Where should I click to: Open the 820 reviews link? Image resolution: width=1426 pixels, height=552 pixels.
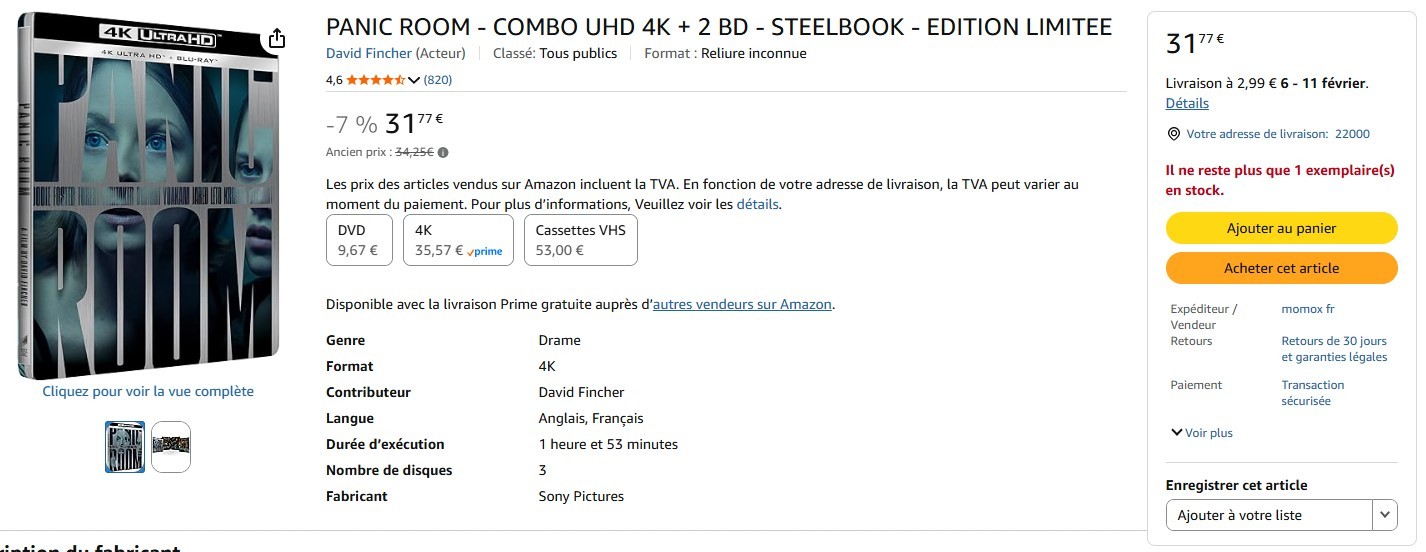[x=438, y=80]
